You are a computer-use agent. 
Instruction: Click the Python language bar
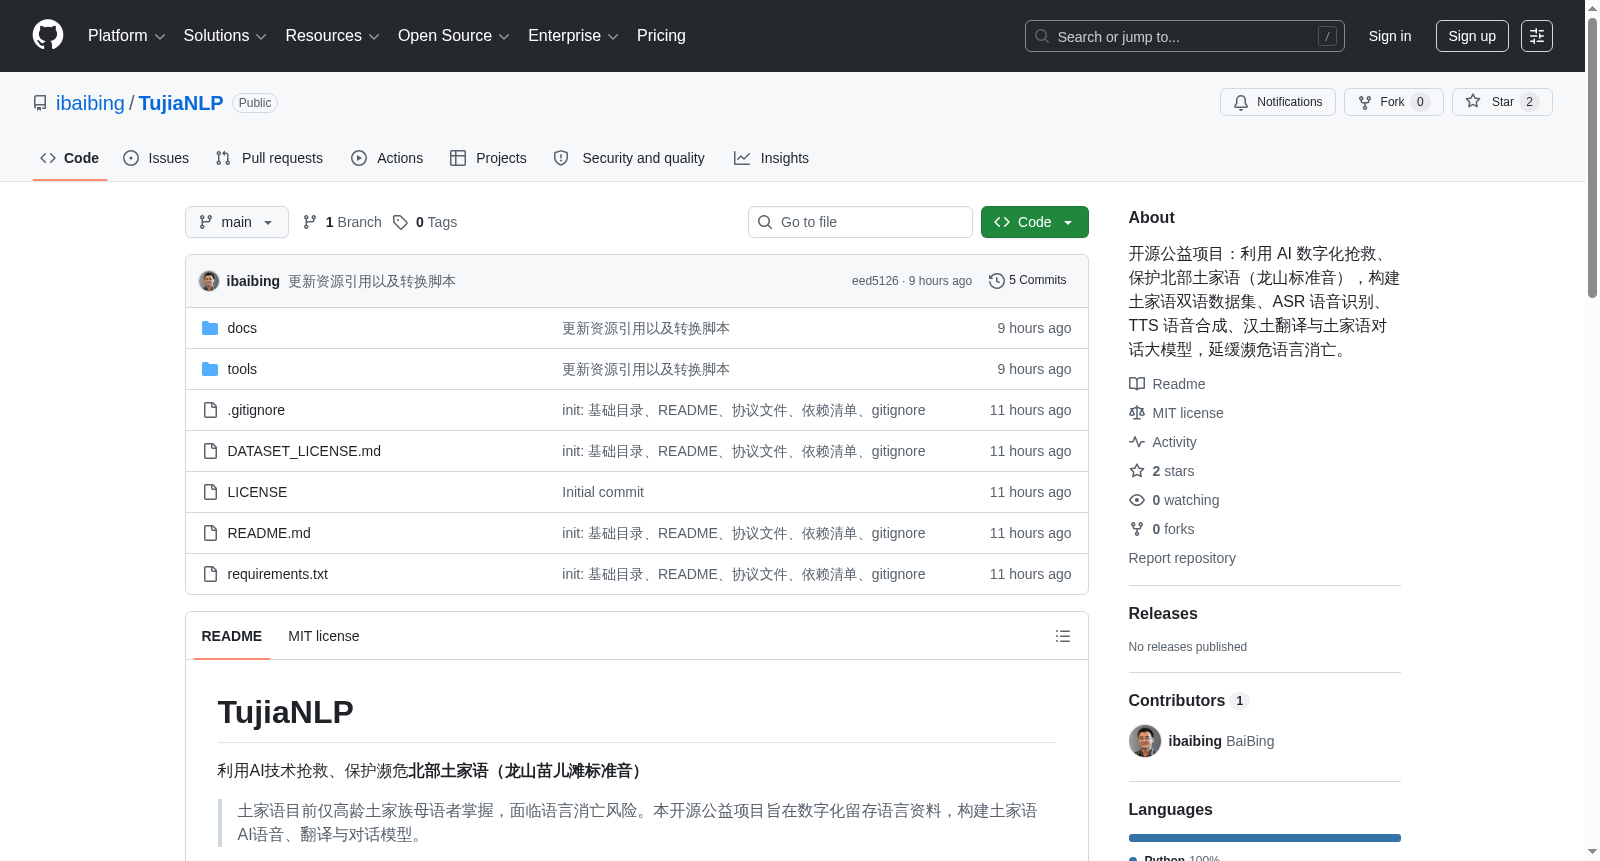(1265, 838)
